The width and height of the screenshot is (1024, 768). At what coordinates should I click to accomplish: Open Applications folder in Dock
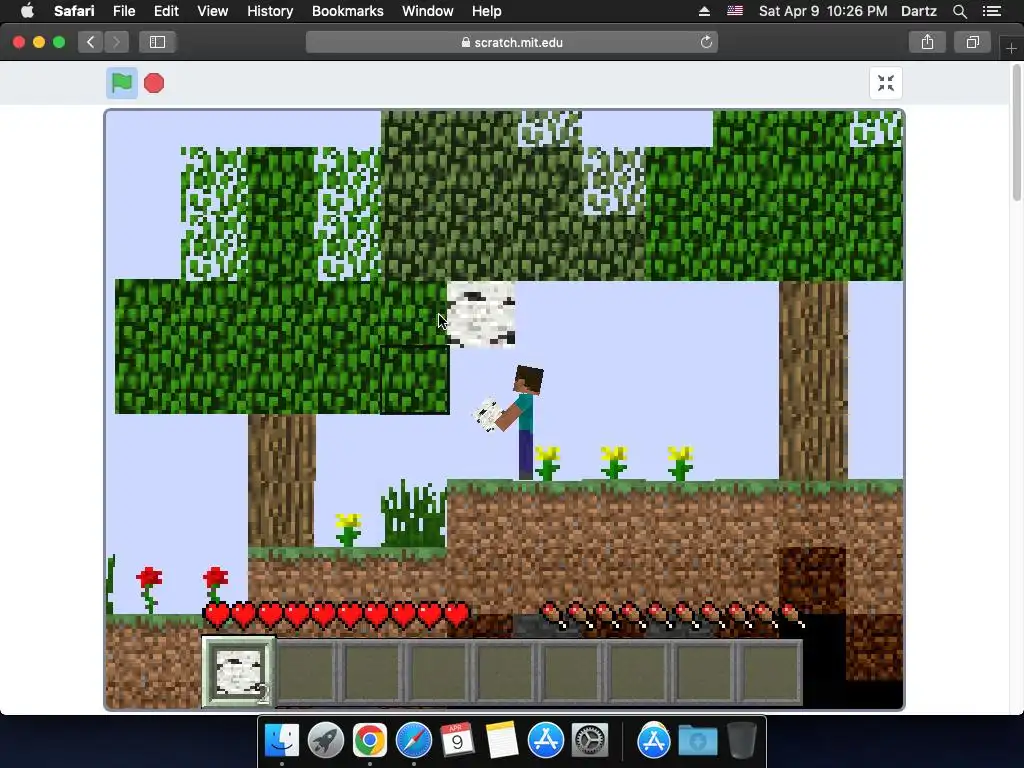tap(654, 740)
